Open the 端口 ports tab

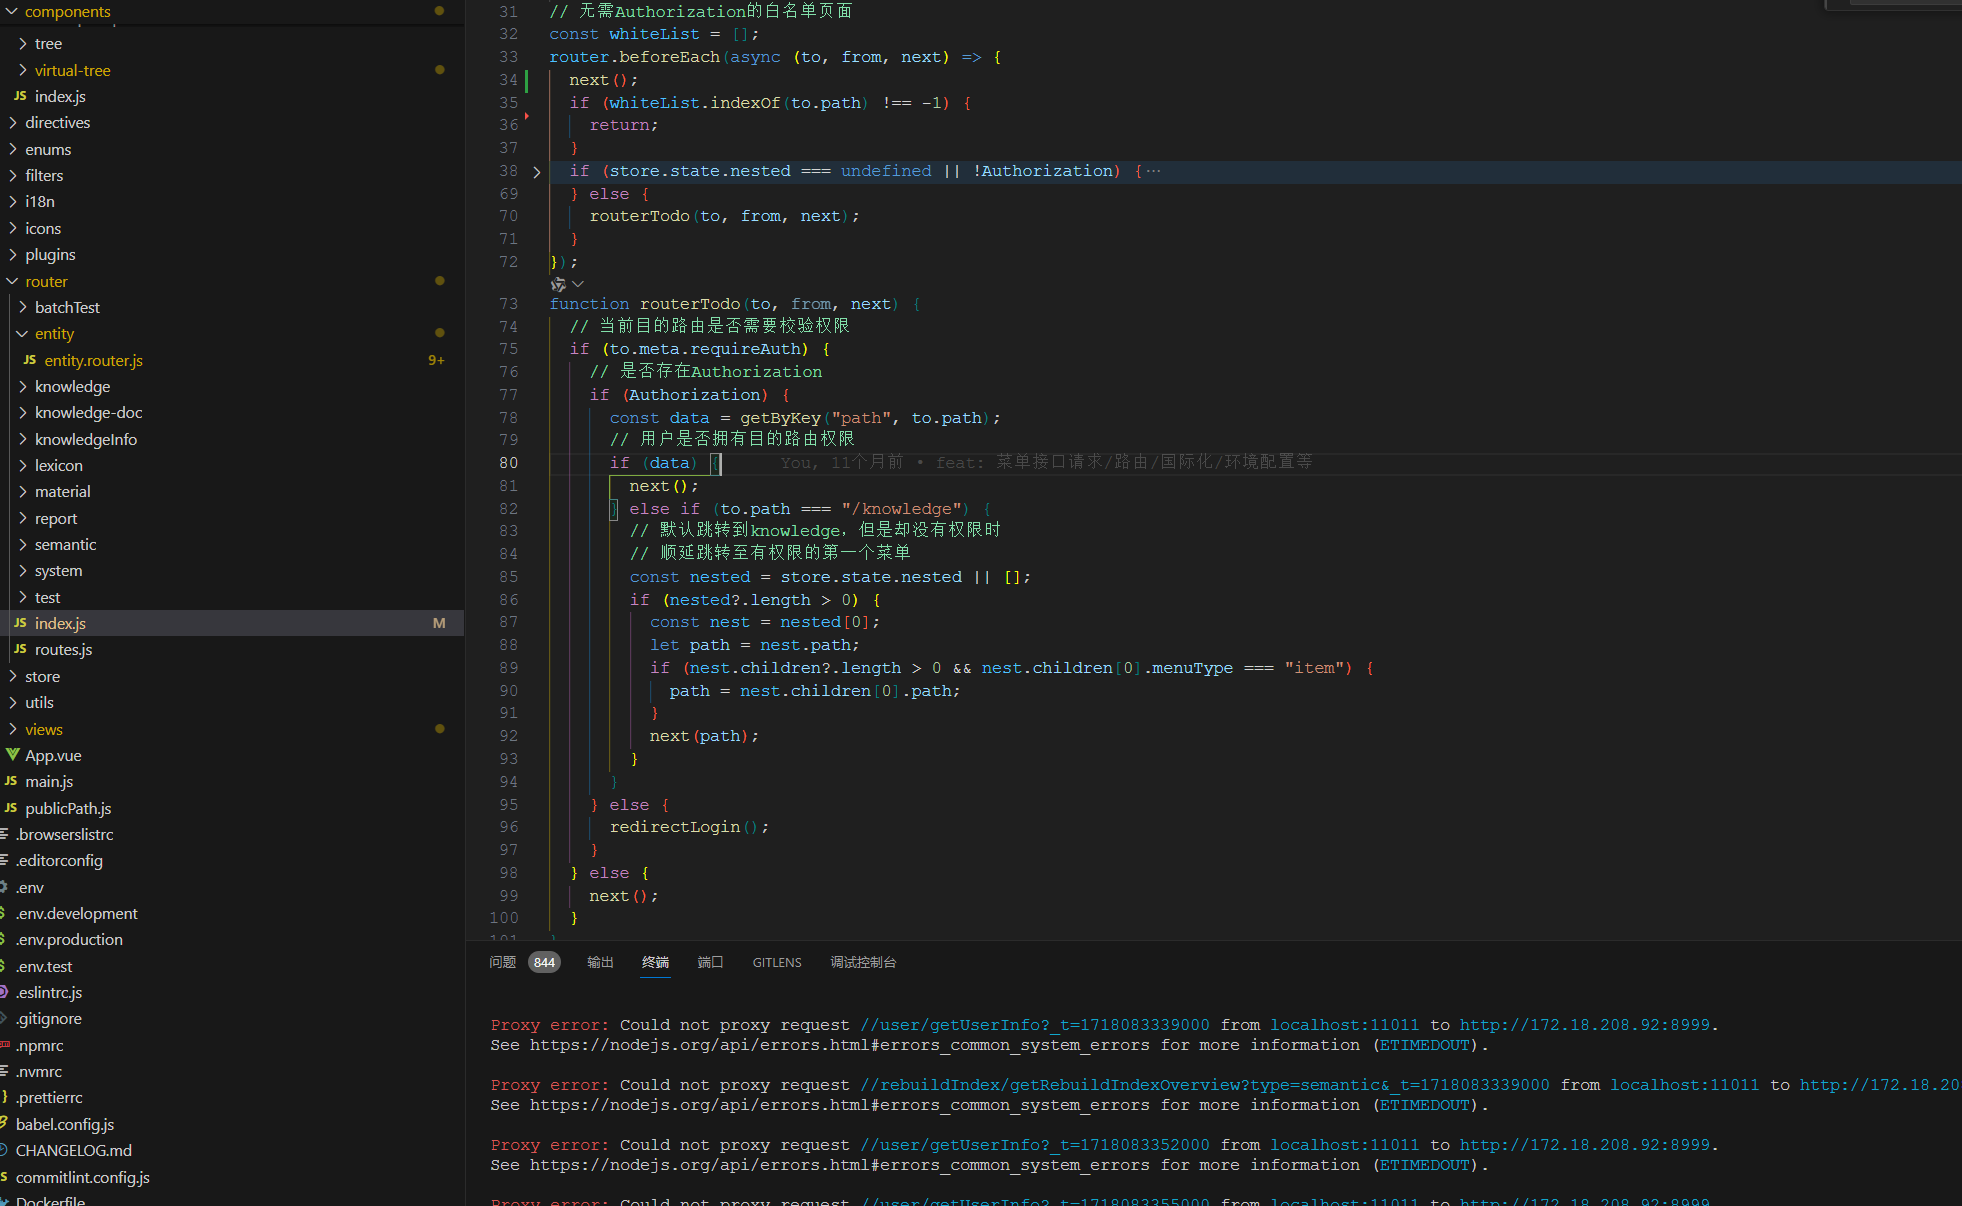pos(710,962)
